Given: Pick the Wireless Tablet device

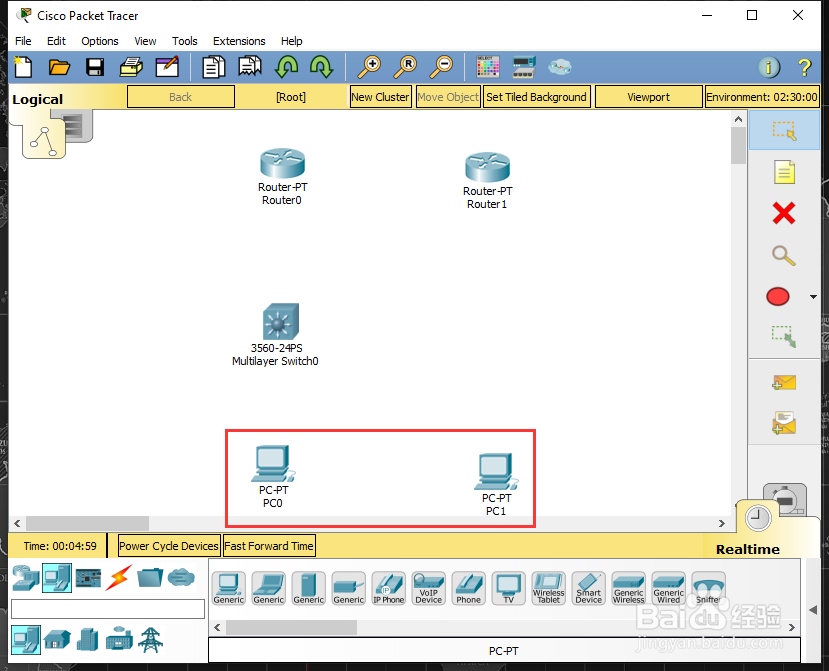Looking at the screenshot, I should coord(549,588).
